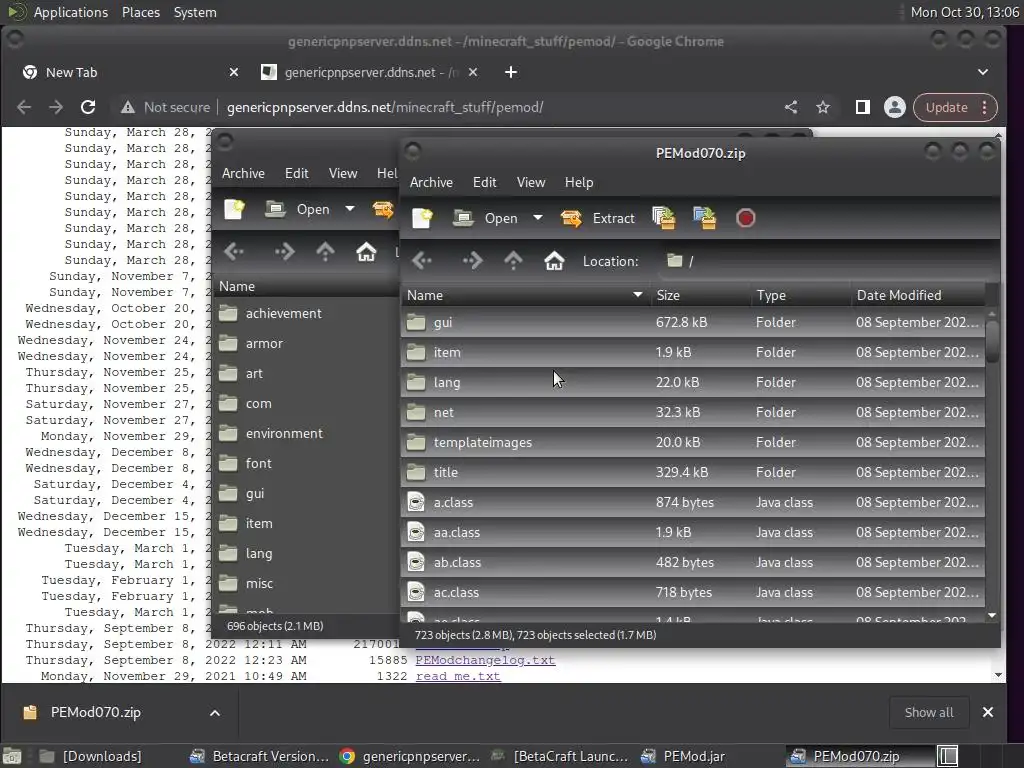1024x768 pixels.
Task: Expand the Open dropdown arrow in PEMod070.zip
Action: click(x=537, y=218)
